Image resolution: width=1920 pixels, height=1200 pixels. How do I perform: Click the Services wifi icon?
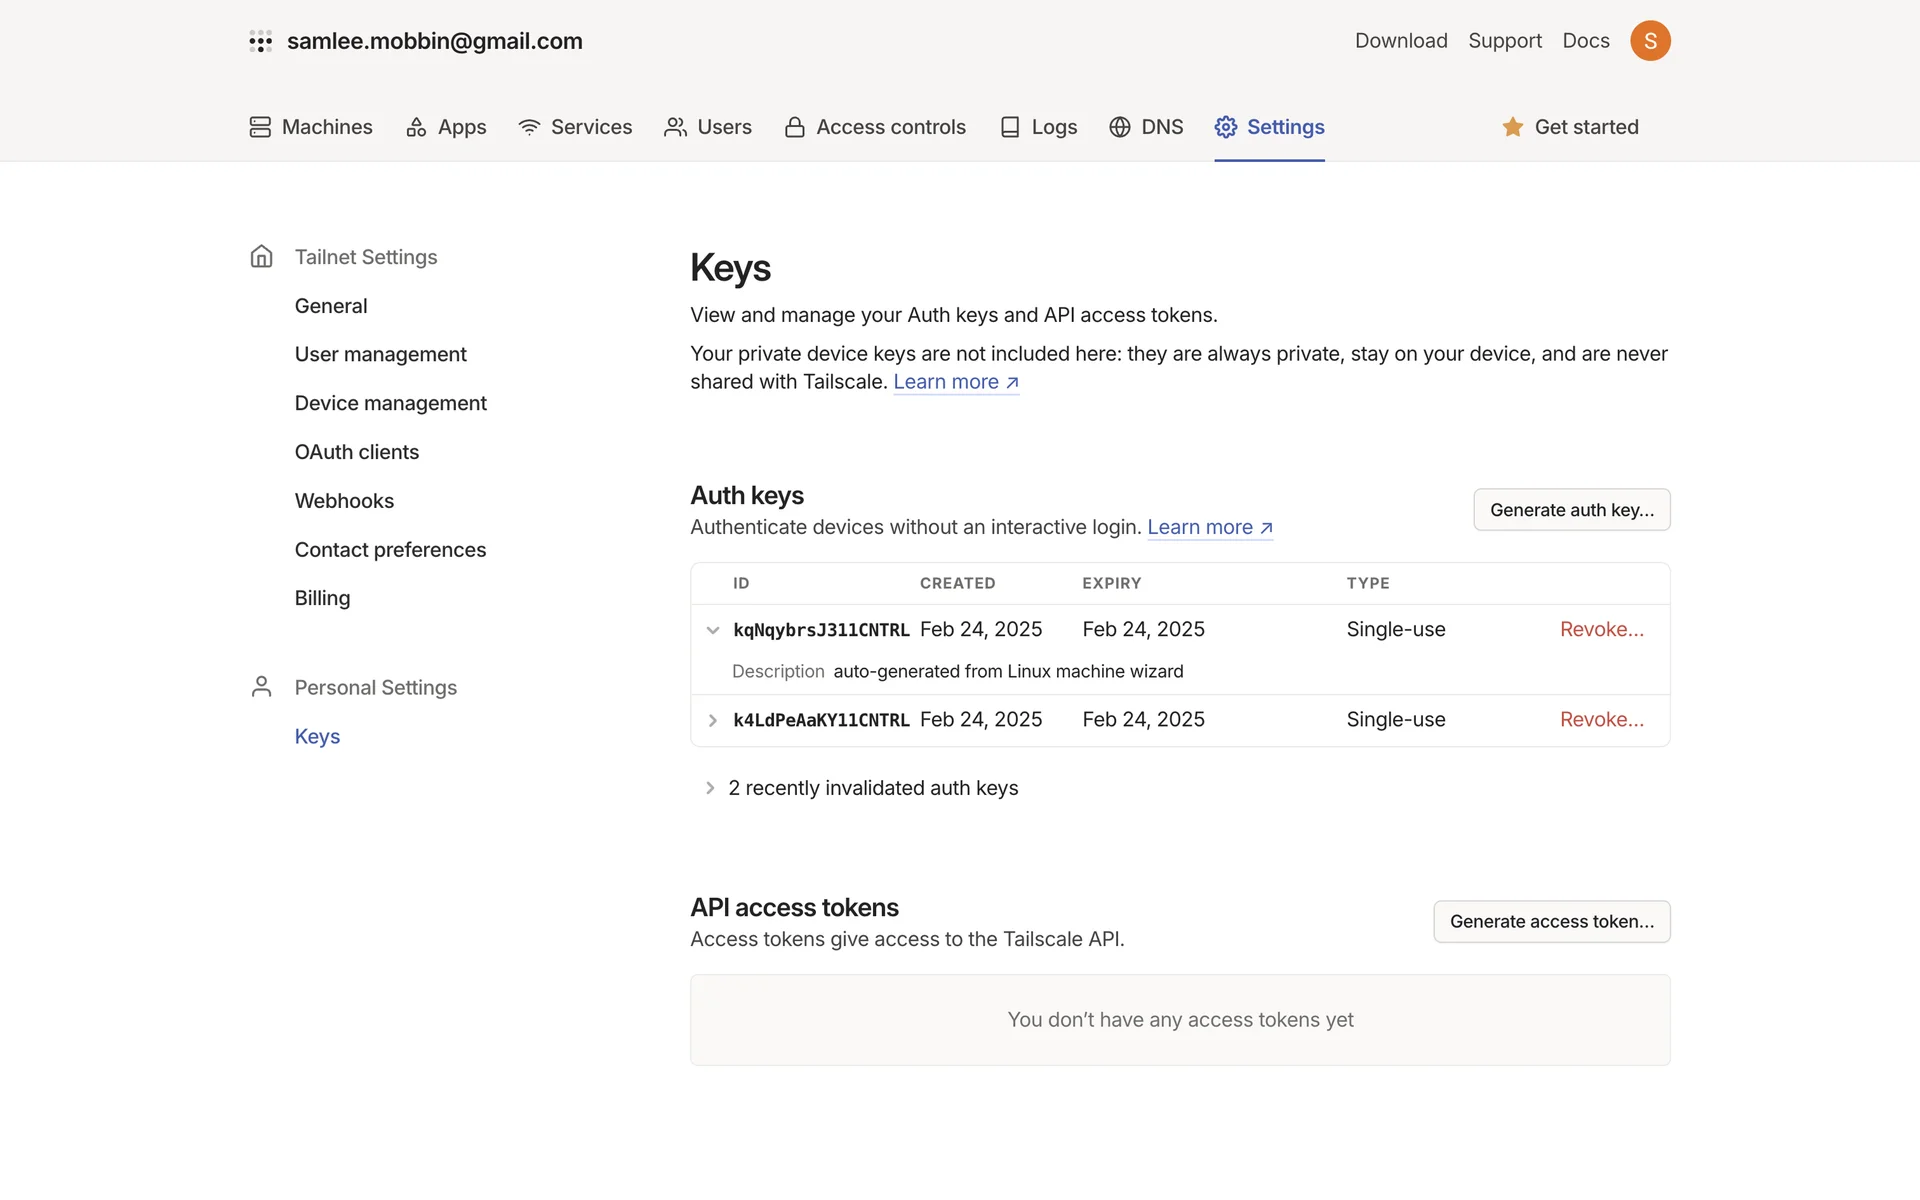[x=529, y=127]
